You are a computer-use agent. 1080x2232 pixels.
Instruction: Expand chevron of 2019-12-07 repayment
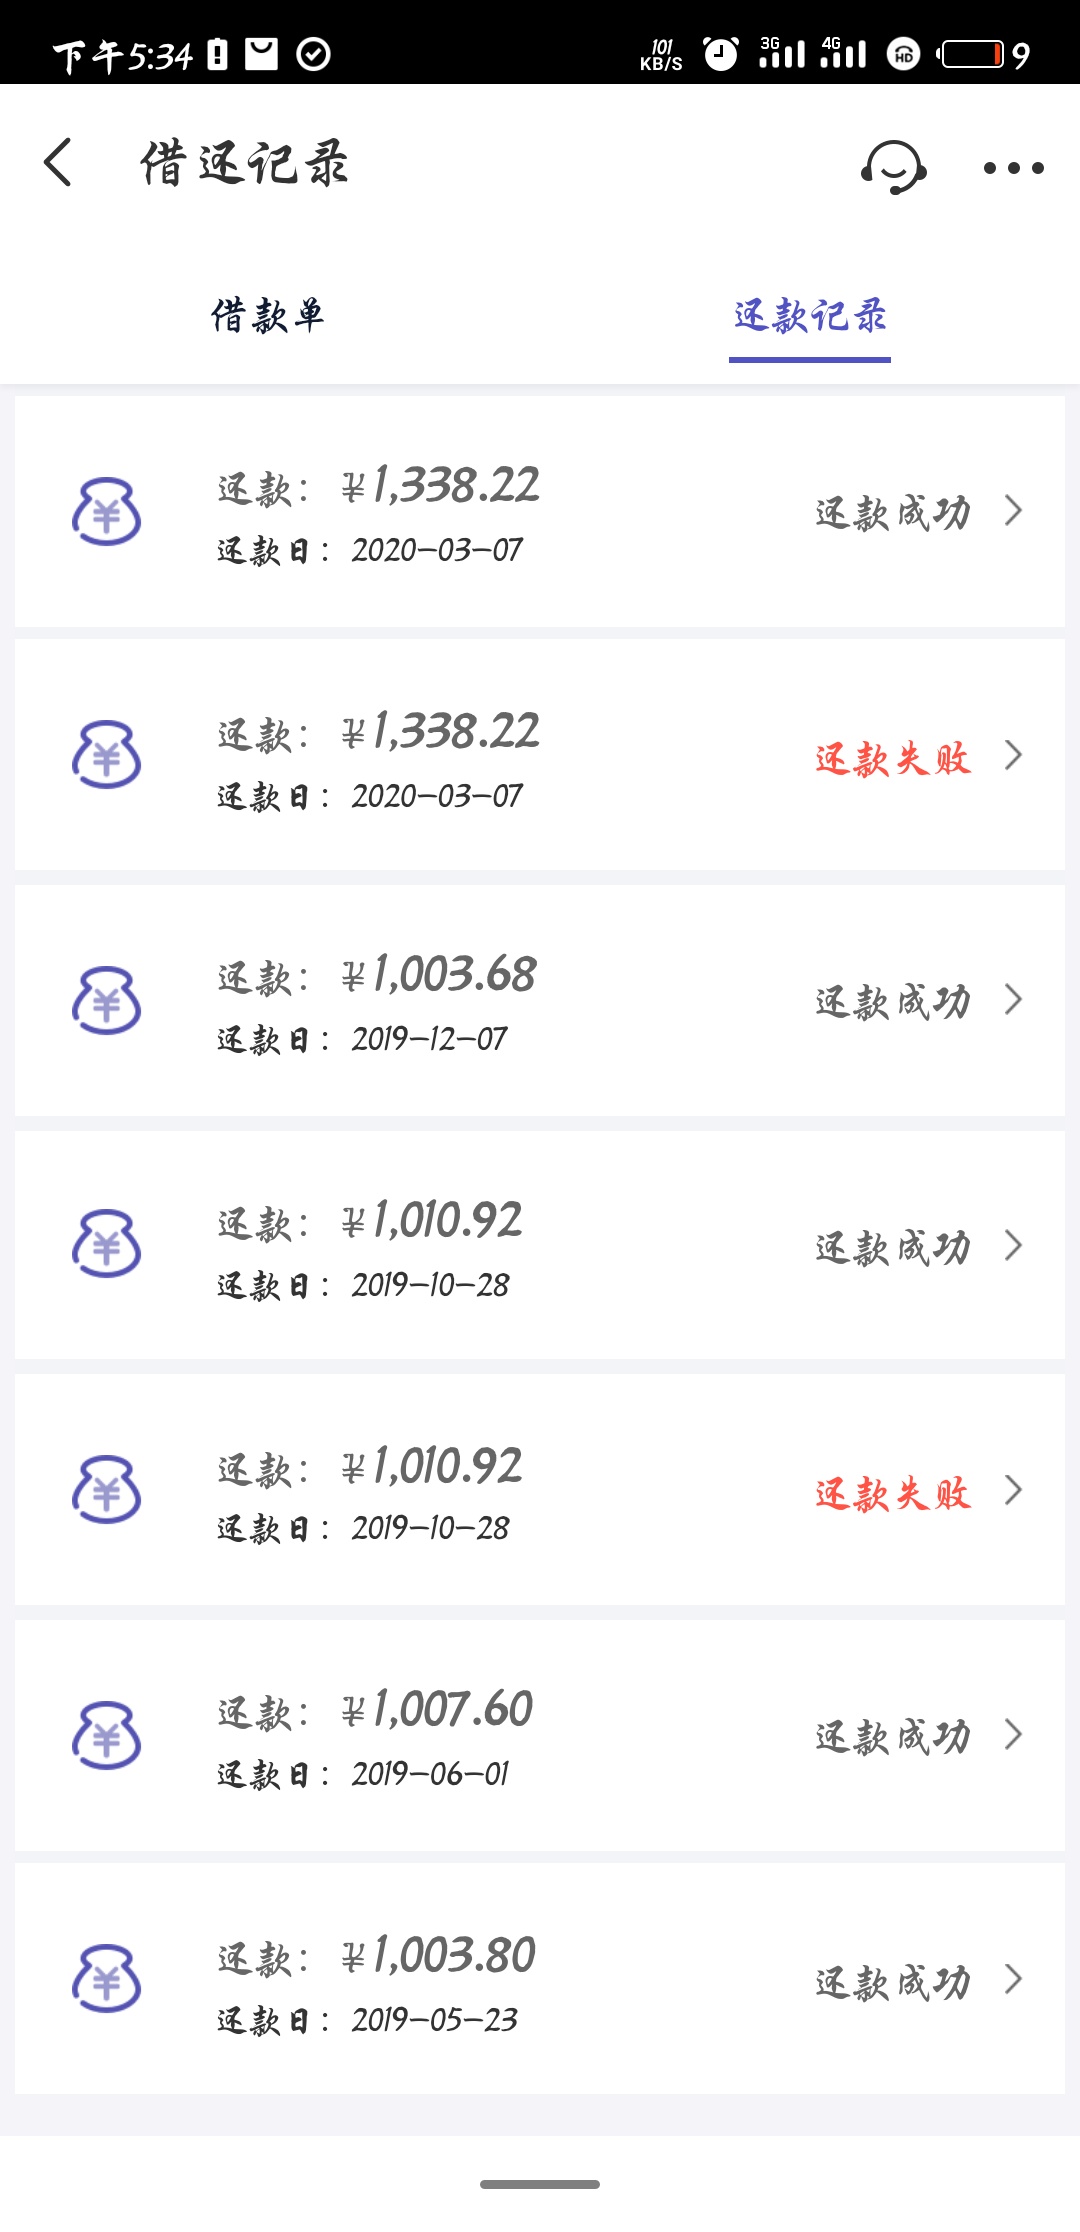coord(1013,1000)
